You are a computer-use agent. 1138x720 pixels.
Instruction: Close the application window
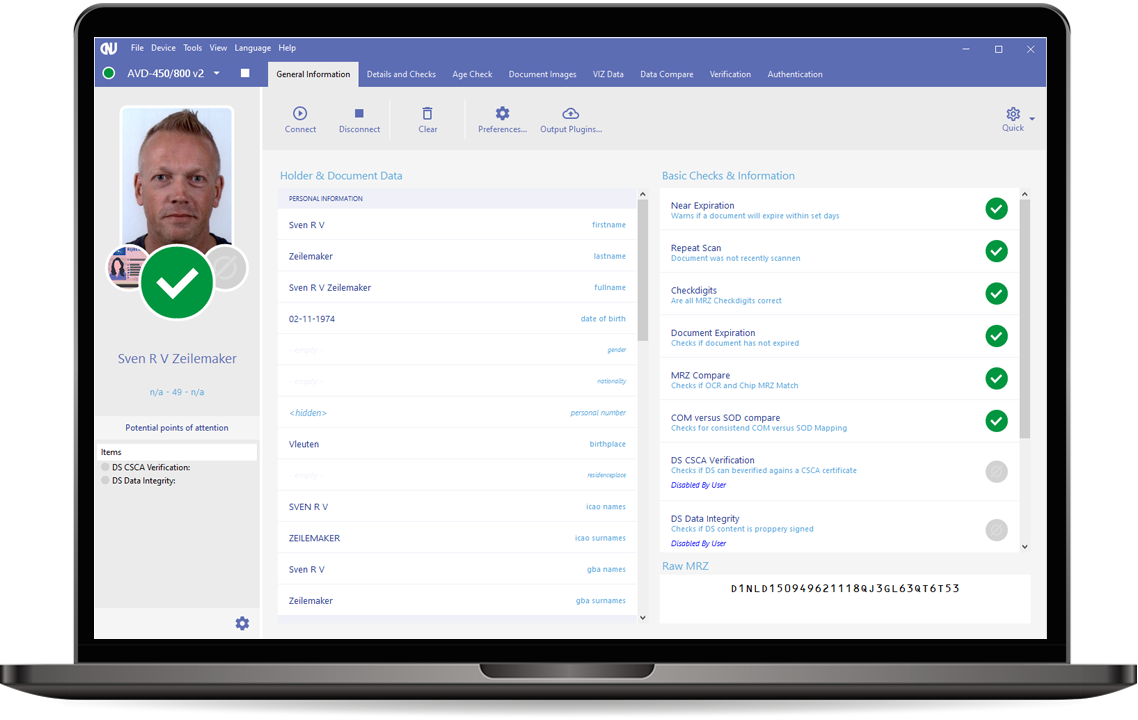(1031, 49)
